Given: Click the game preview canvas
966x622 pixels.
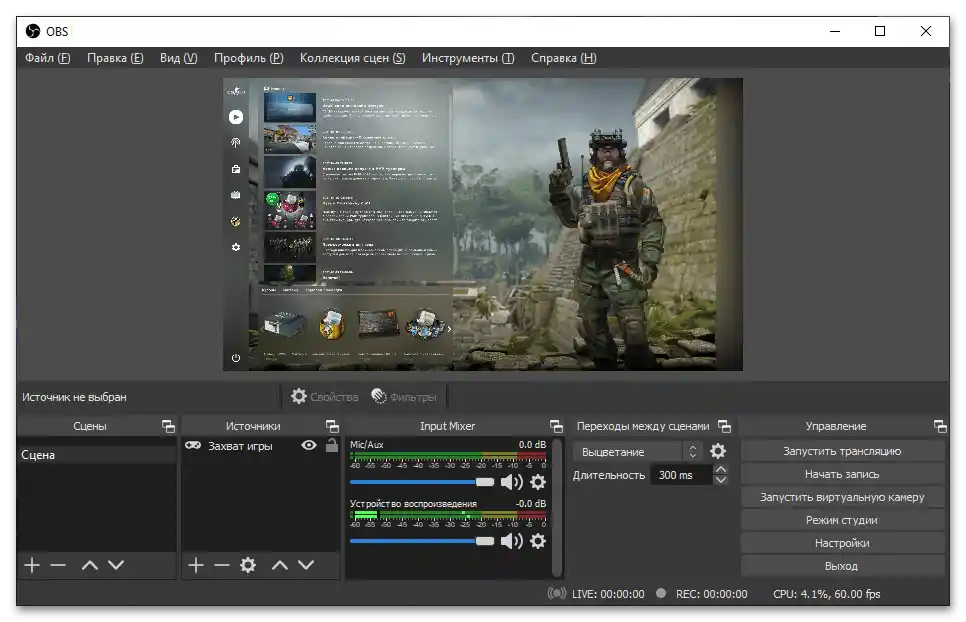Looking at the screenshot, I should click(x=482, y=224).
